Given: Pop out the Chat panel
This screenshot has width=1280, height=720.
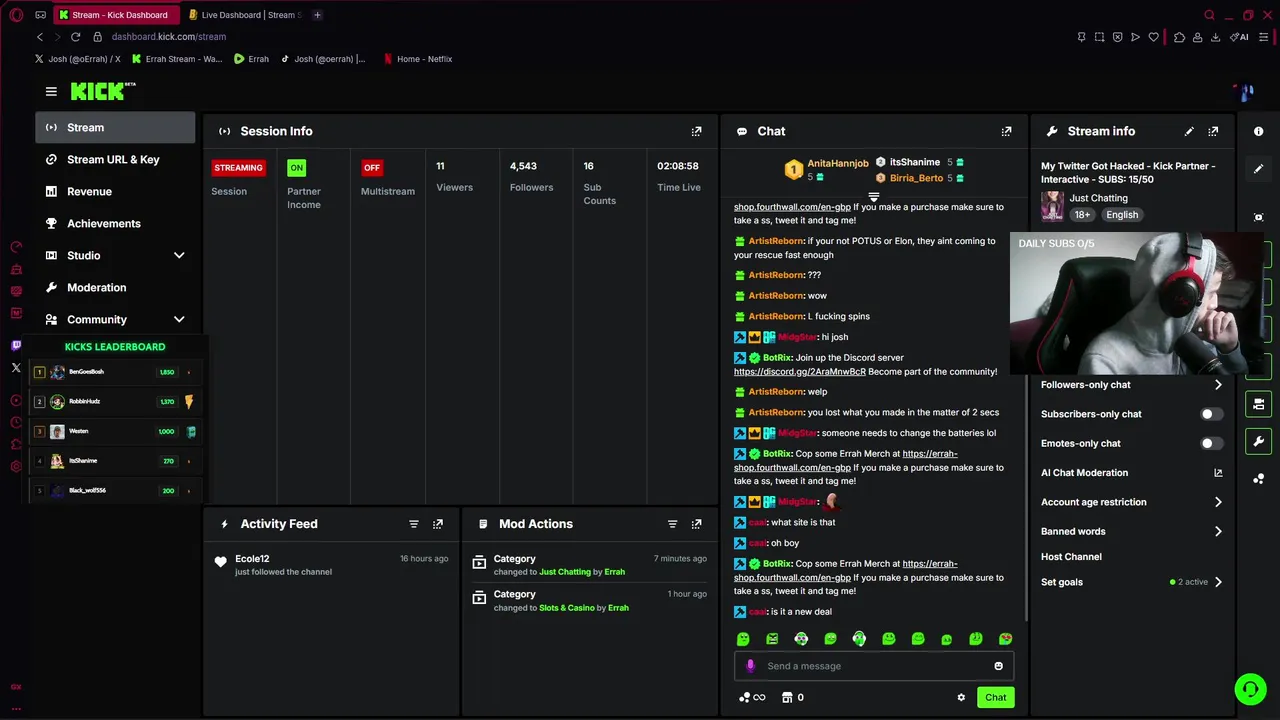Looking at the screenshot, I should pos(1006,131).
